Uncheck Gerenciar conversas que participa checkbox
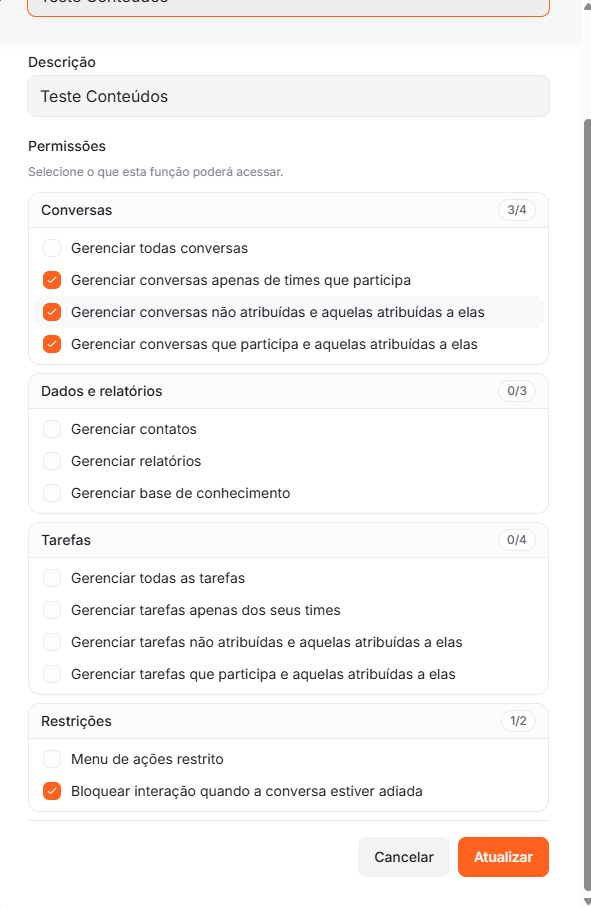This screenshot has width=591, height=907. tap(52, 344)
